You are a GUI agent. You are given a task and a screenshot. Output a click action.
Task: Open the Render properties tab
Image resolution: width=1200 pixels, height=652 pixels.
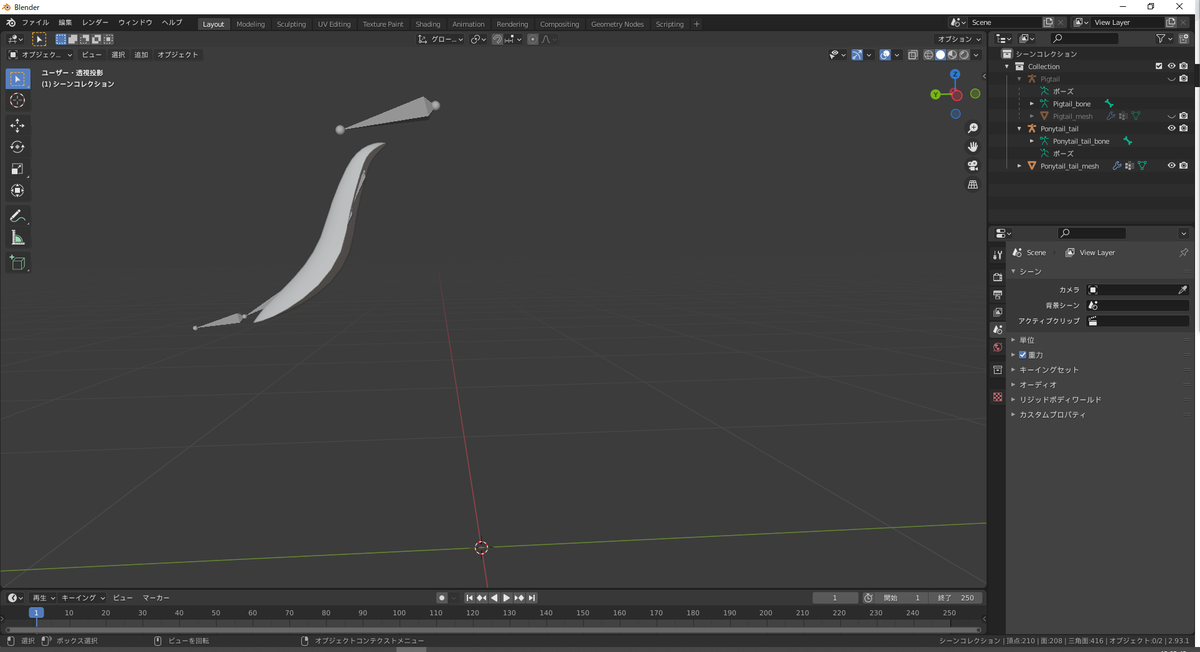997,277
